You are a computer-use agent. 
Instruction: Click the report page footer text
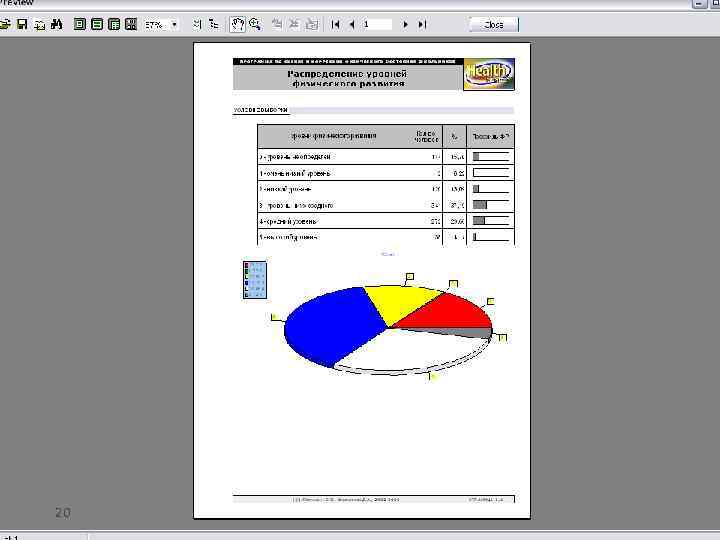click(346, 500)
